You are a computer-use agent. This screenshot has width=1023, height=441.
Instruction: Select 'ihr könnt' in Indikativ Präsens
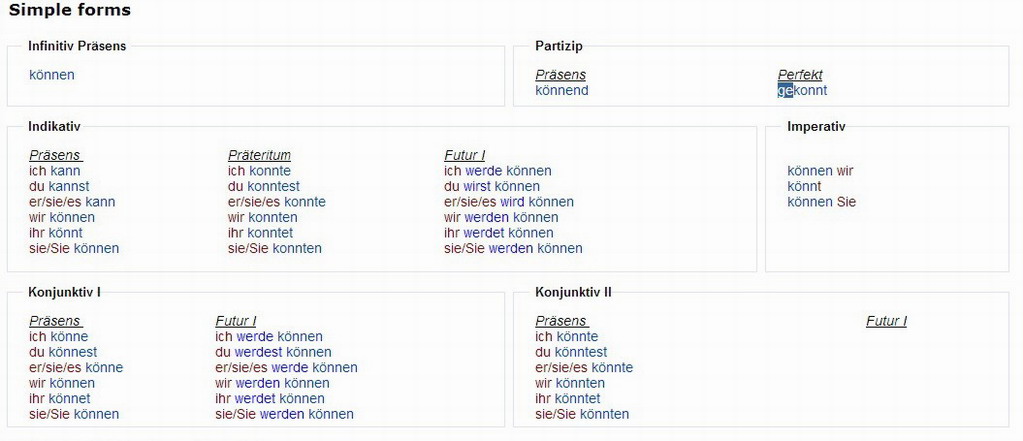pos(56,233)
